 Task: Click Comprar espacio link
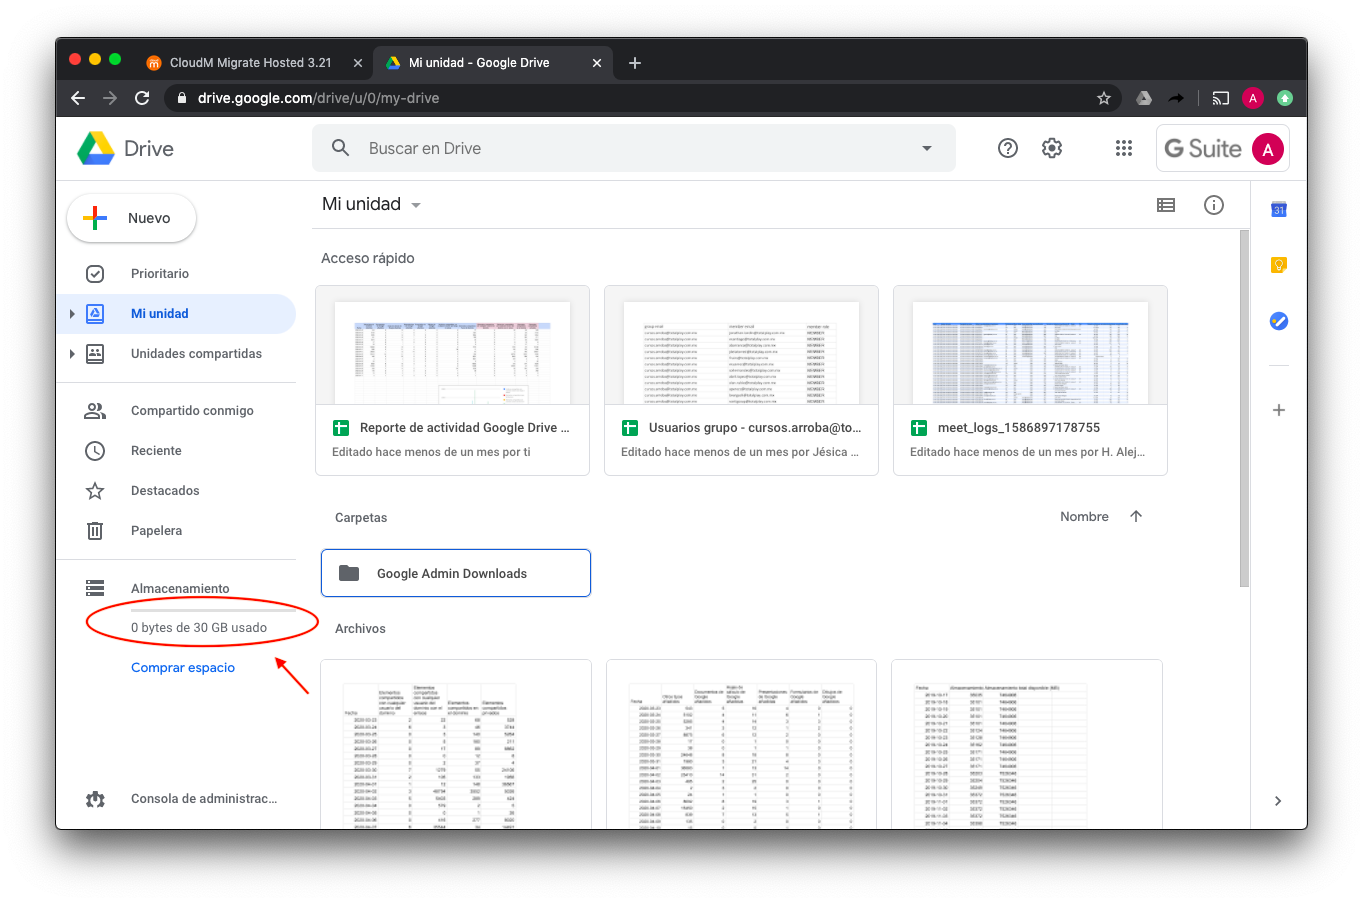(183, 668)
